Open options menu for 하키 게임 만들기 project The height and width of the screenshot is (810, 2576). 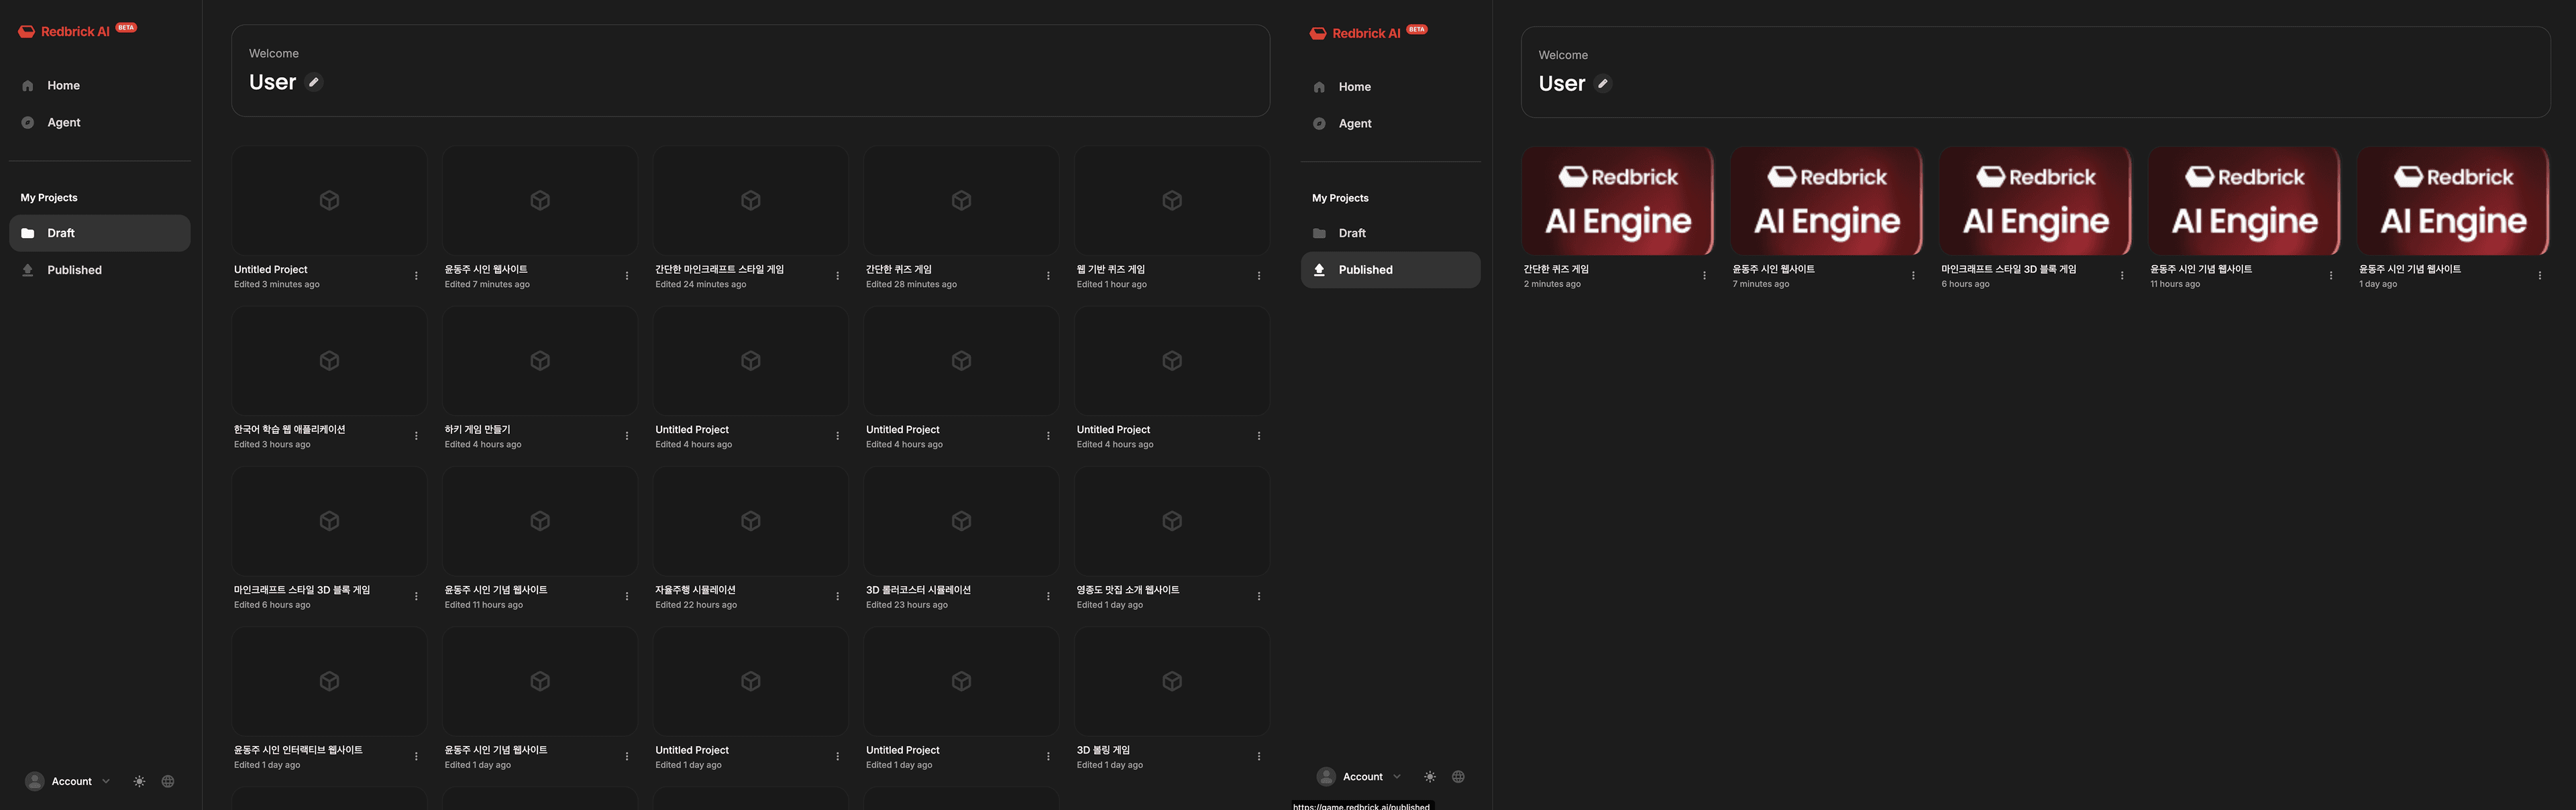click(627, 436)
